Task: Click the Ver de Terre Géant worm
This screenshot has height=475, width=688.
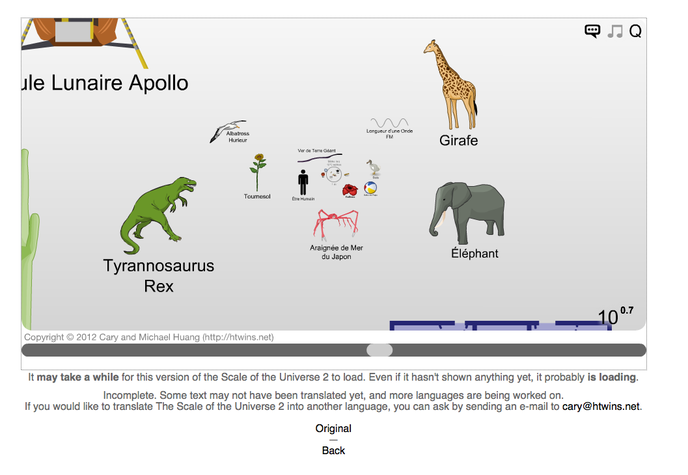Action: (x=322, y=158)
